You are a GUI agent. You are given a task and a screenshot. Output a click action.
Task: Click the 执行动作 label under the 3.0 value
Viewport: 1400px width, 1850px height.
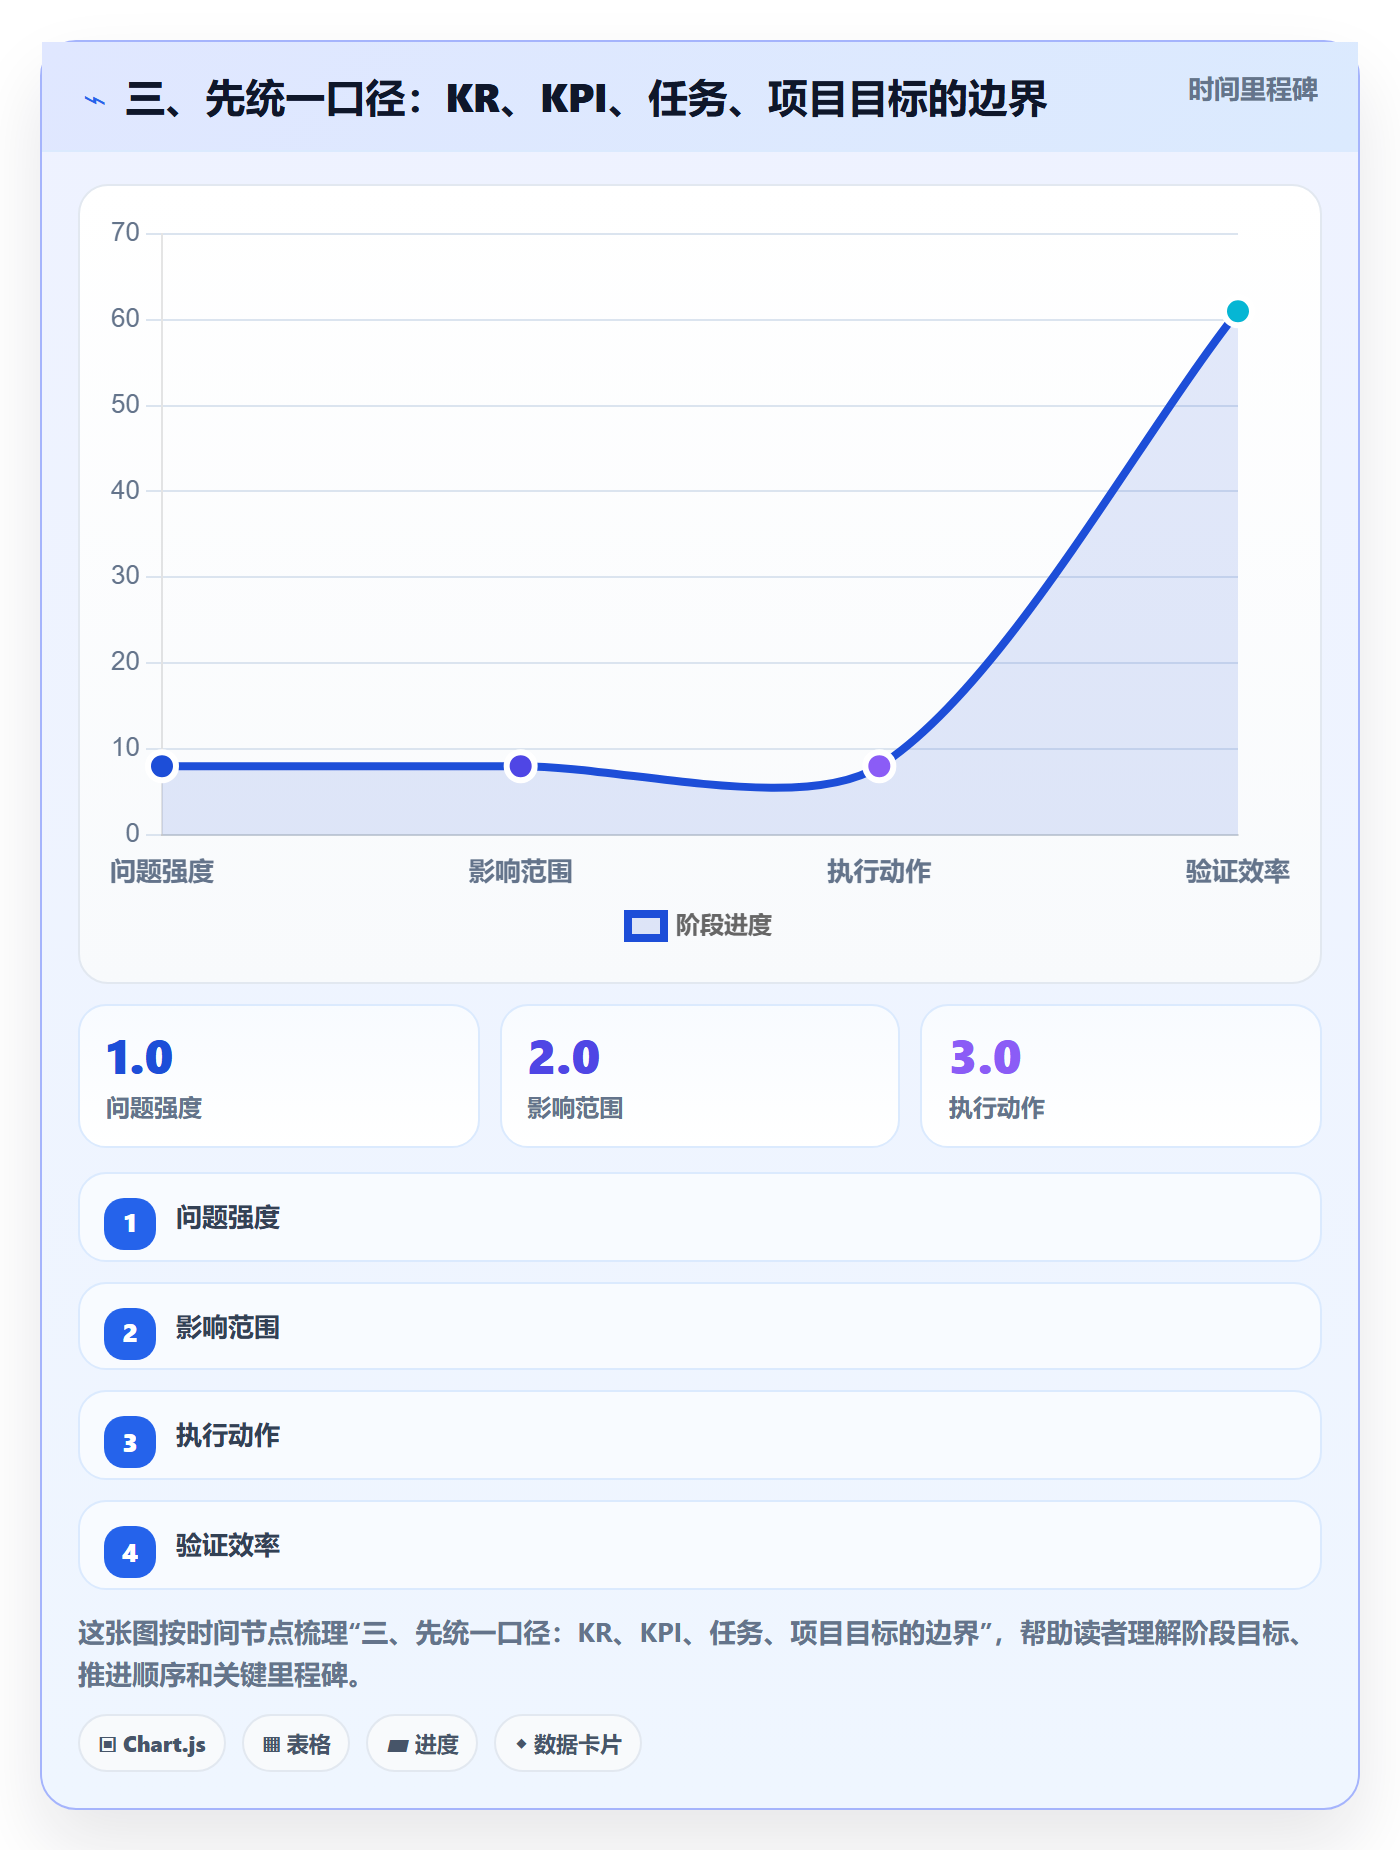pos(997,1108)
